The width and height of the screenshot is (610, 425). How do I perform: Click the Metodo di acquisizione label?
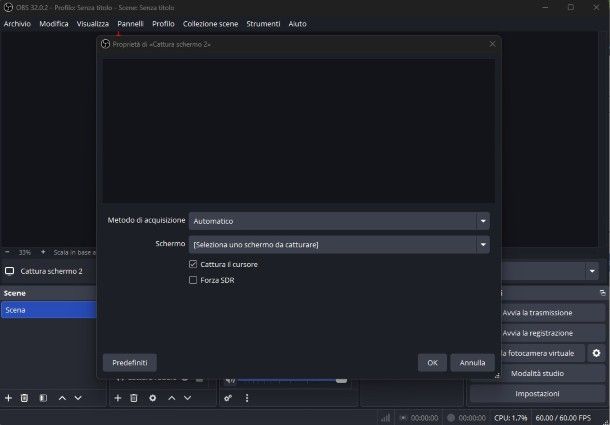tap(146, 220)
